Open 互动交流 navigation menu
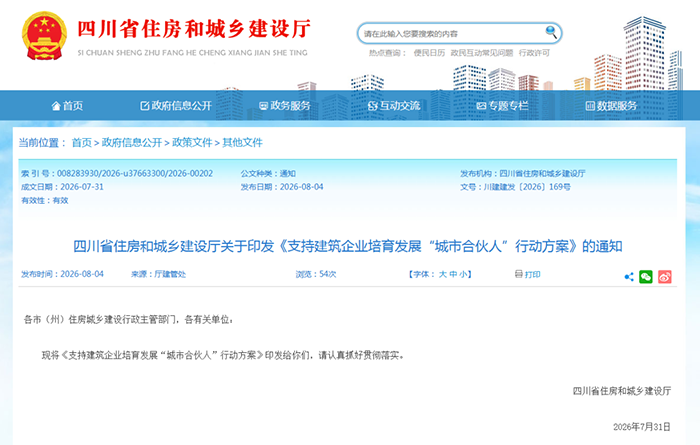This screenshot has width=700, height=445. [394, 106]
